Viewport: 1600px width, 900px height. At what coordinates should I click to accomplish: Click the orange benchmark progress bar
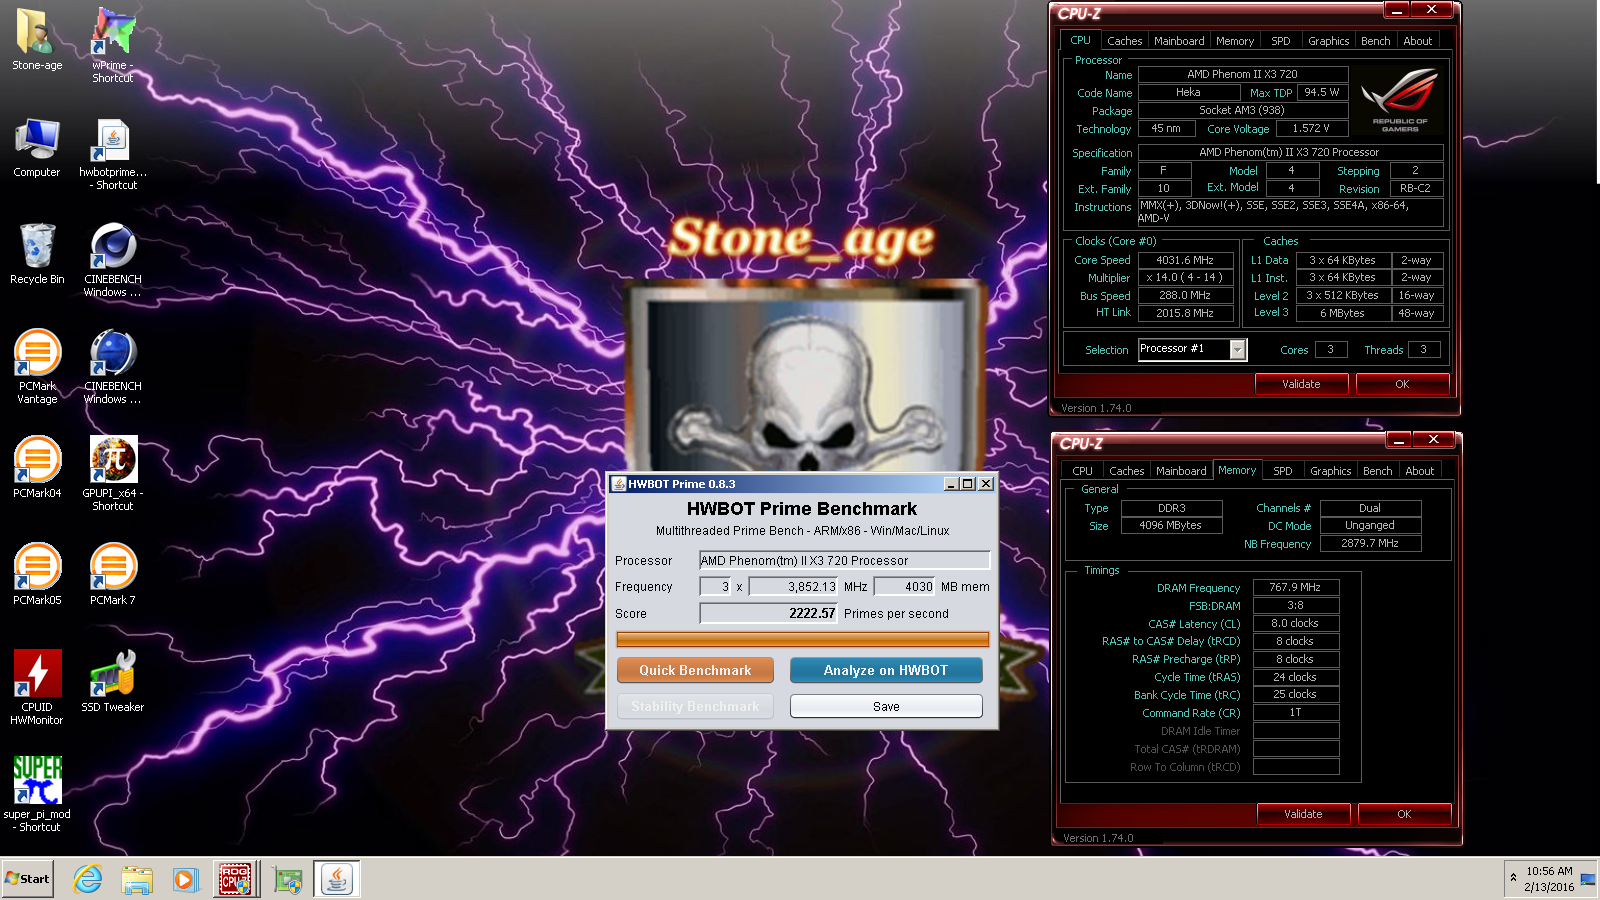coord(803,639)
